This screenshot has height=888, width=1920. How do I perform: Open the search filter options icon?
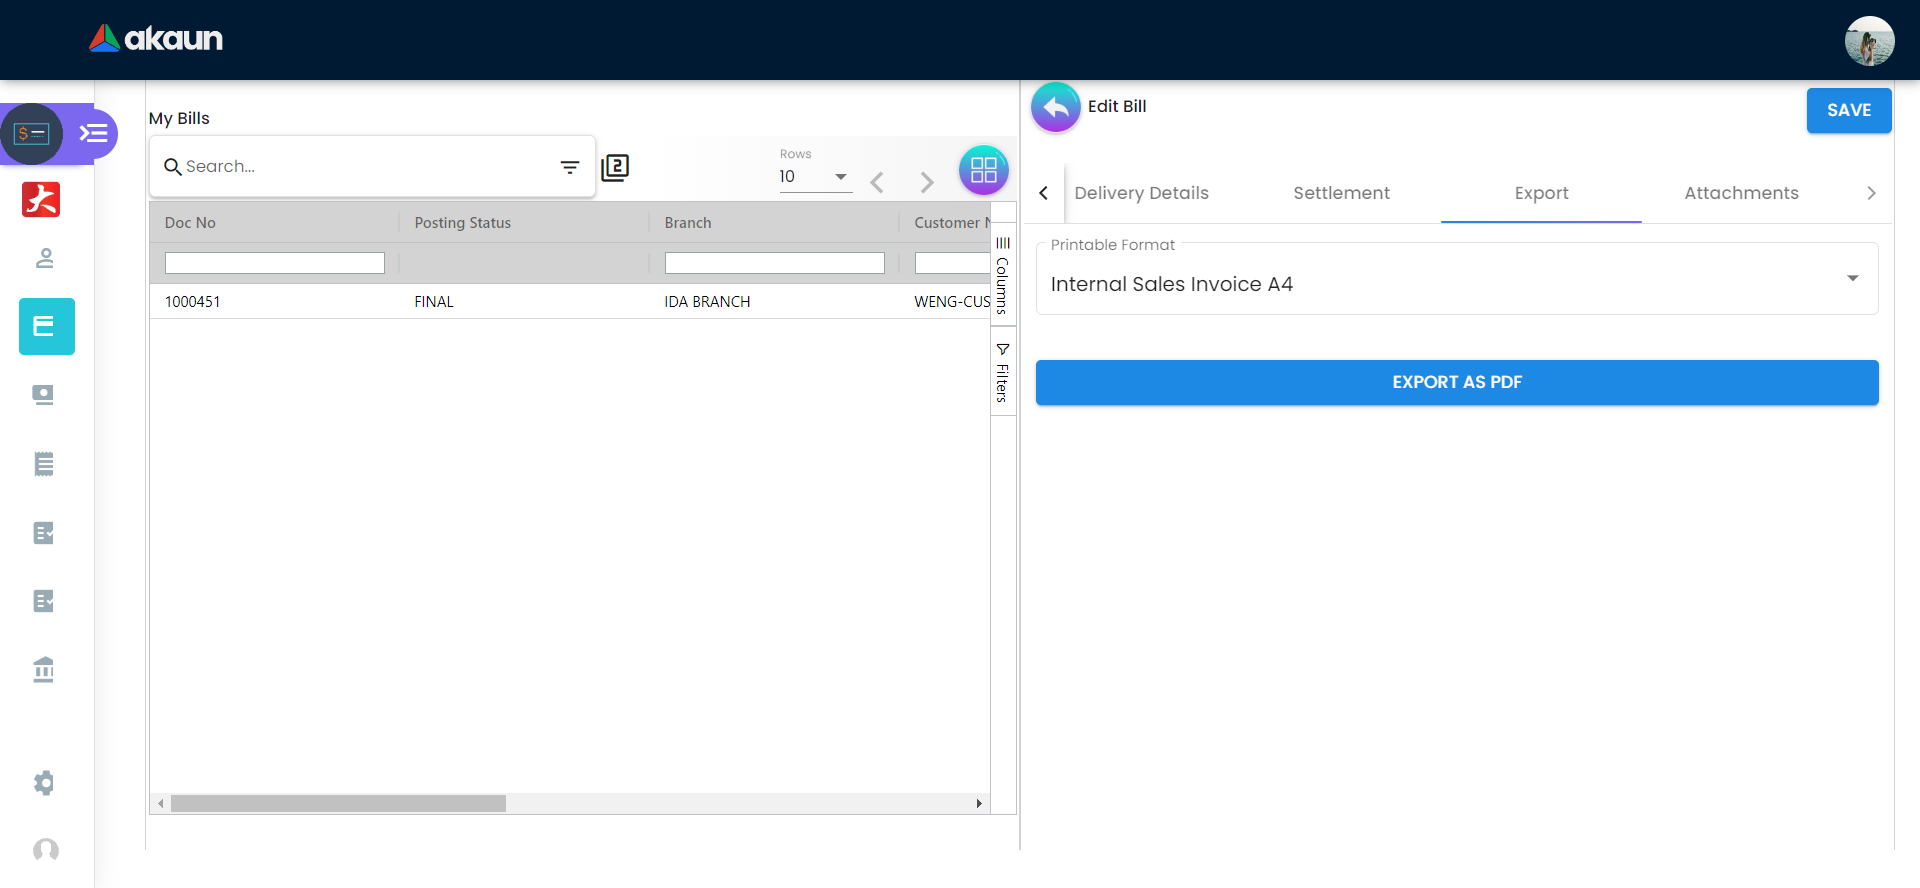coord(570,167)
